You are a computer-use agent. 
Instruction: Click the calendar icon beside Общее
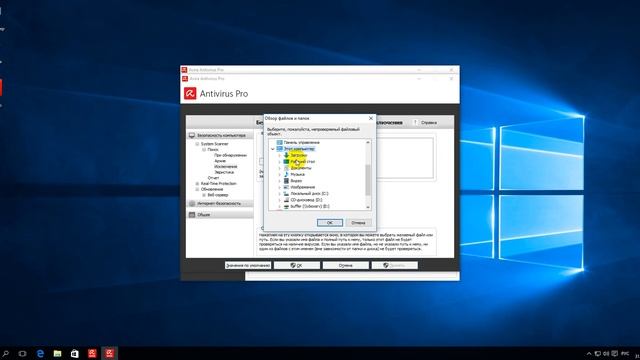tap(192, 215)
